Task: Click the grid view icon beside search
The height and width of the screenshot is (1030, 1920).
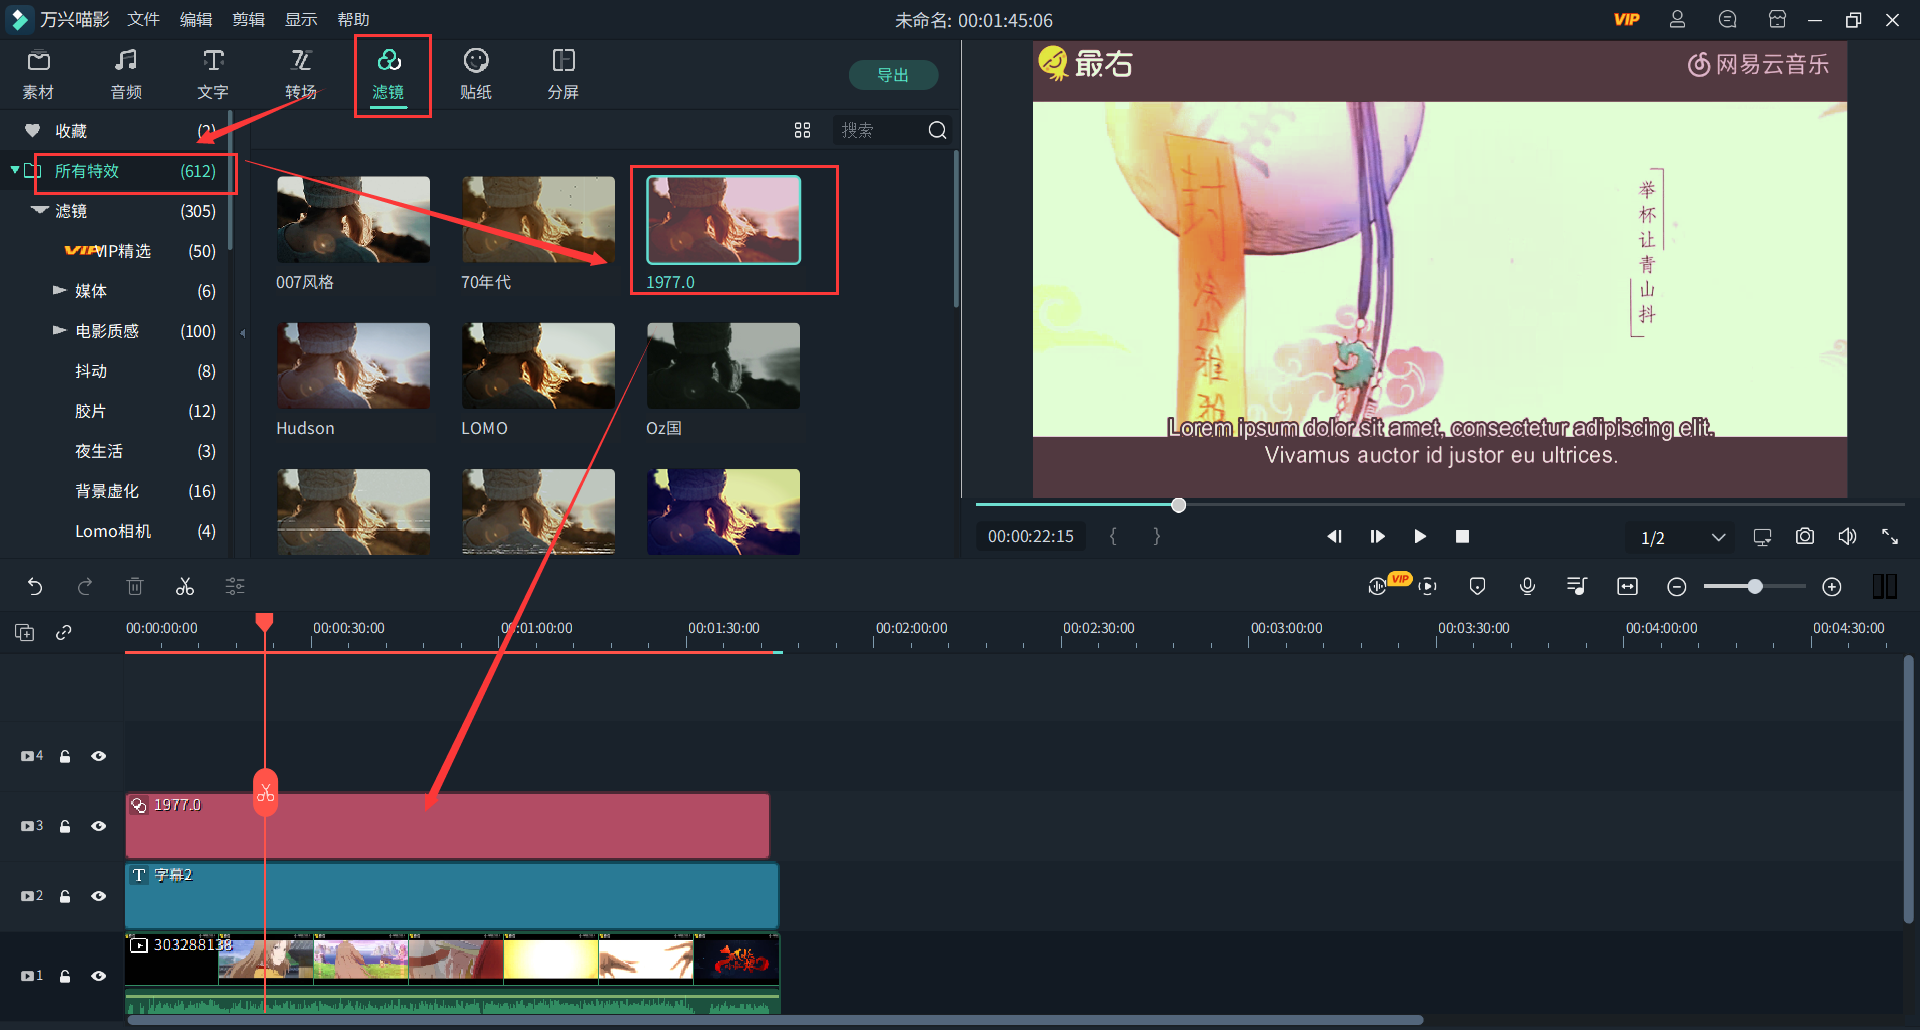Action: point(802,131)
